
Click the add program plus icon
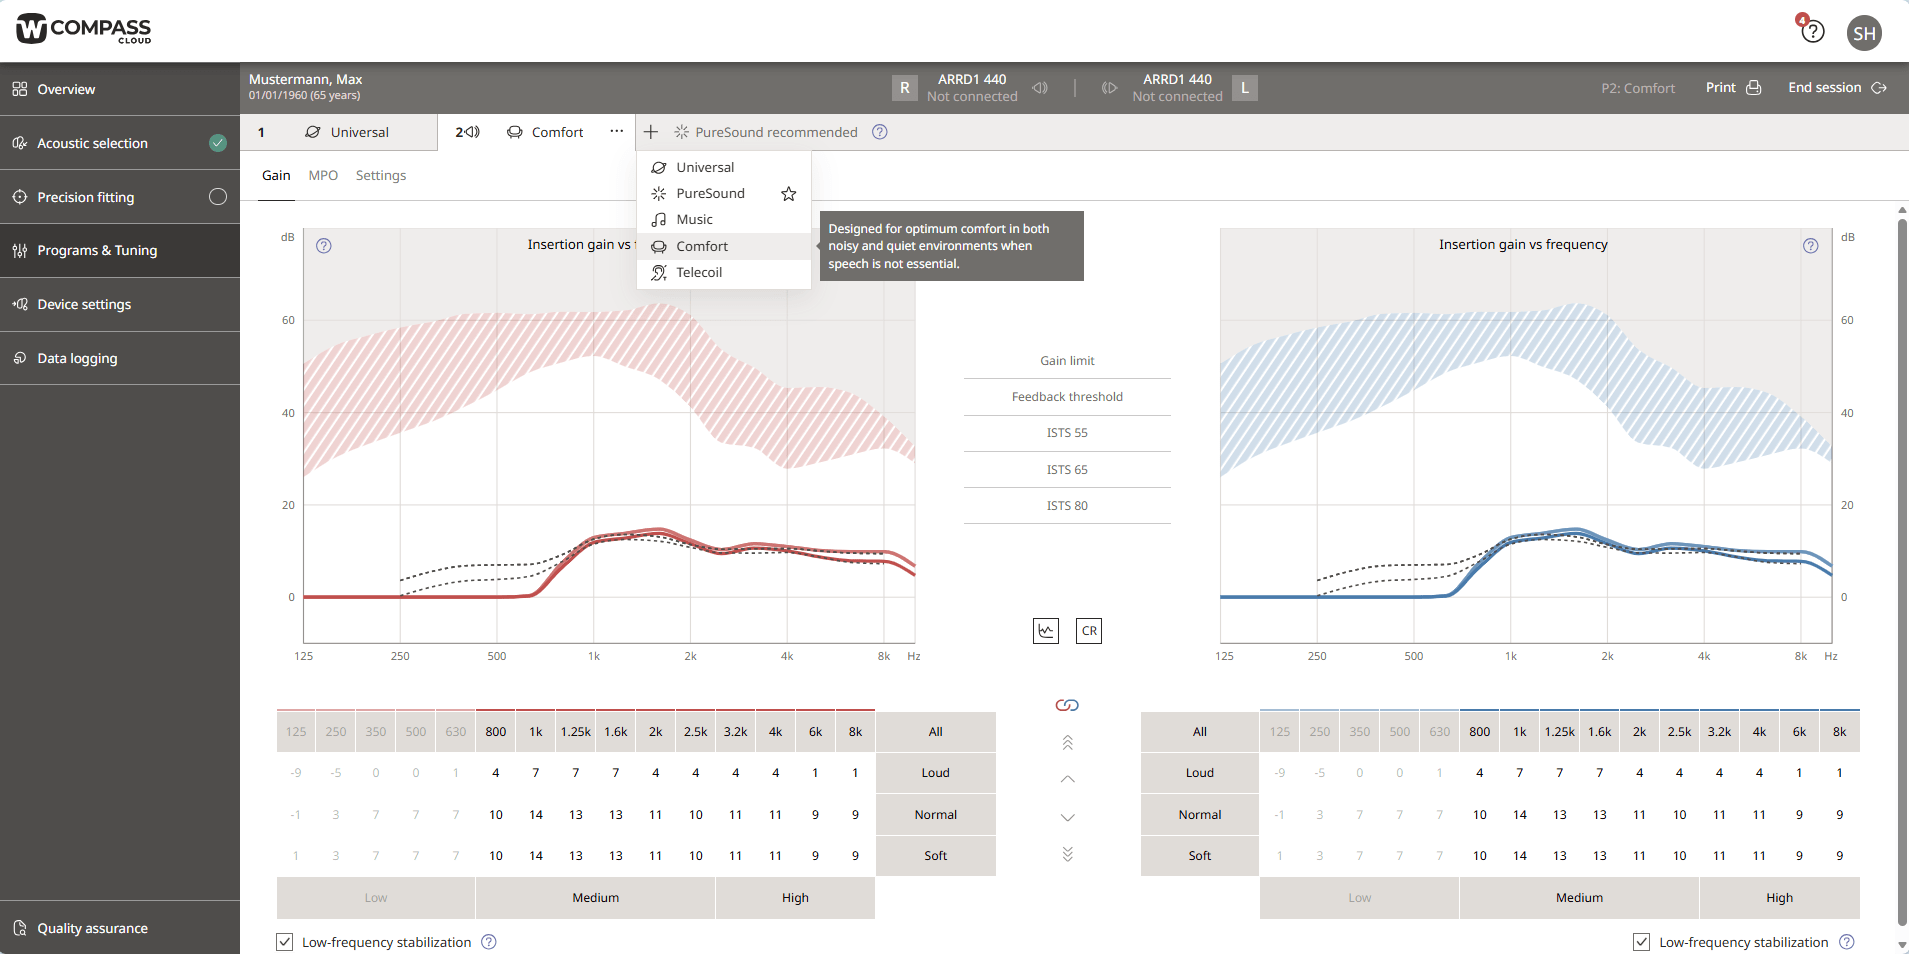651,132
